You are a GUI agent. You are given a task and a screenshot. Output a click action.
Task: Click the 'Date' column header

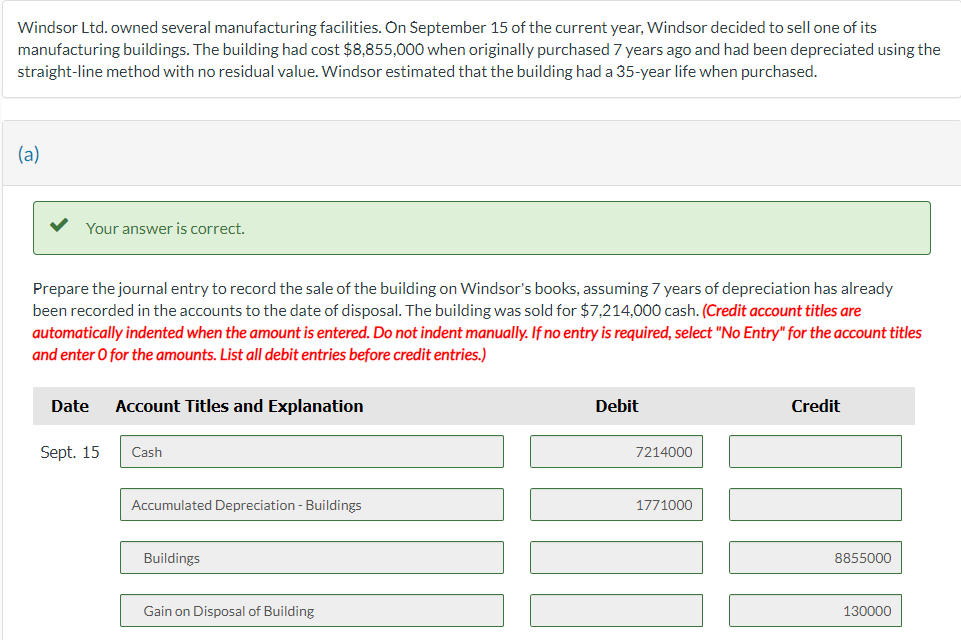70,406
